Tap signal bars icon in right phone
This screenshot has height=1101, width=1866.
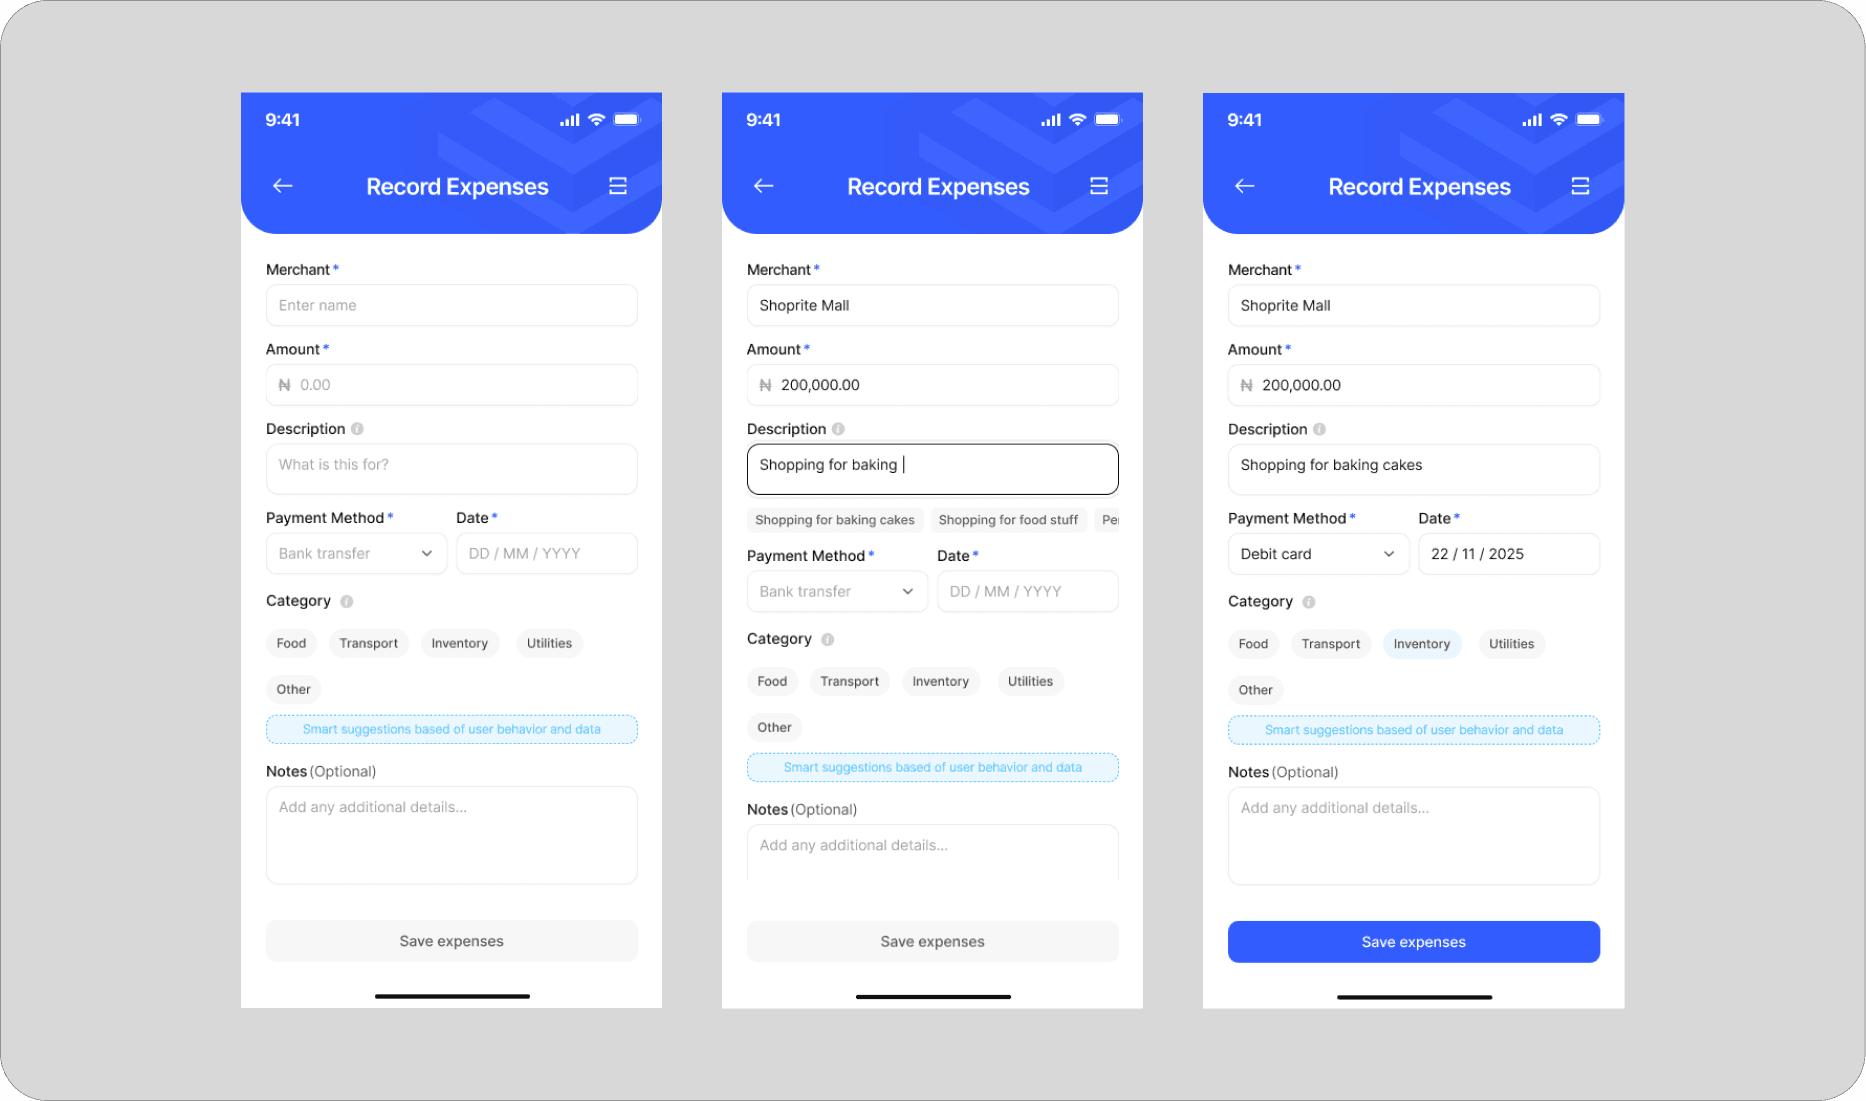(1532, 120)
